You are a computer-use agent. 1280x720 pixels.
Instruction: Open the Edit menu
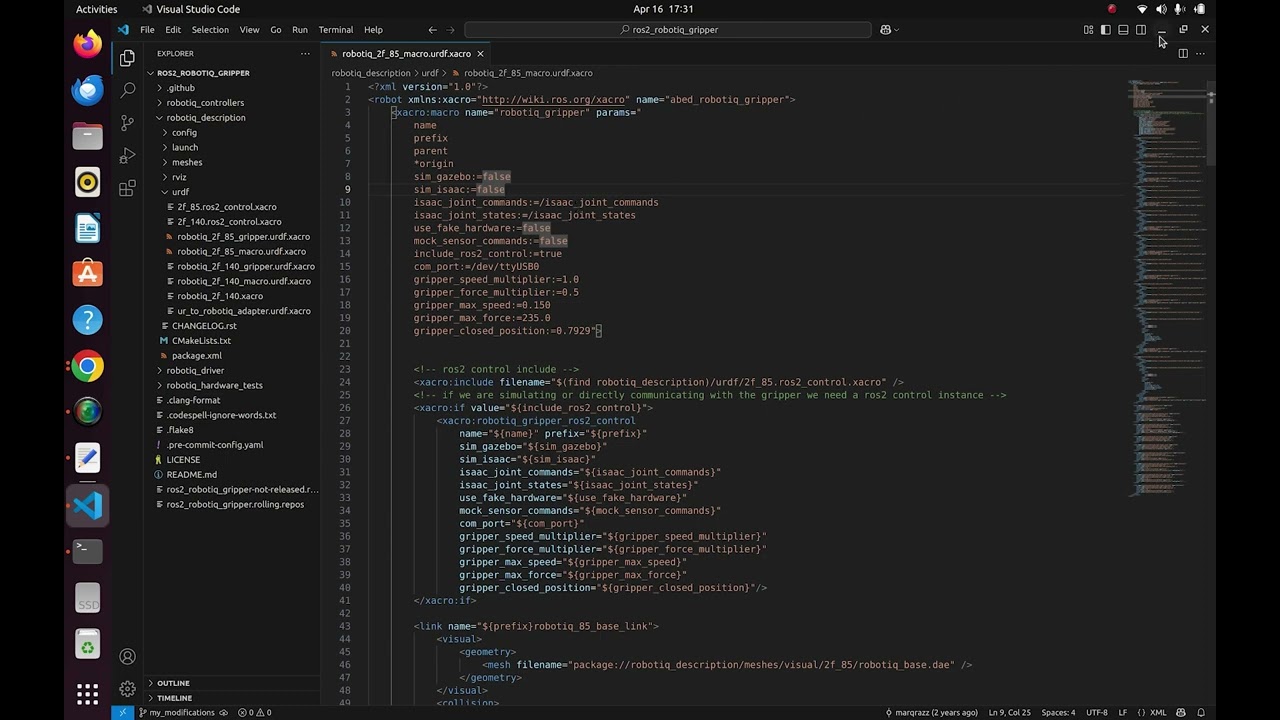[x=173, y=30]
